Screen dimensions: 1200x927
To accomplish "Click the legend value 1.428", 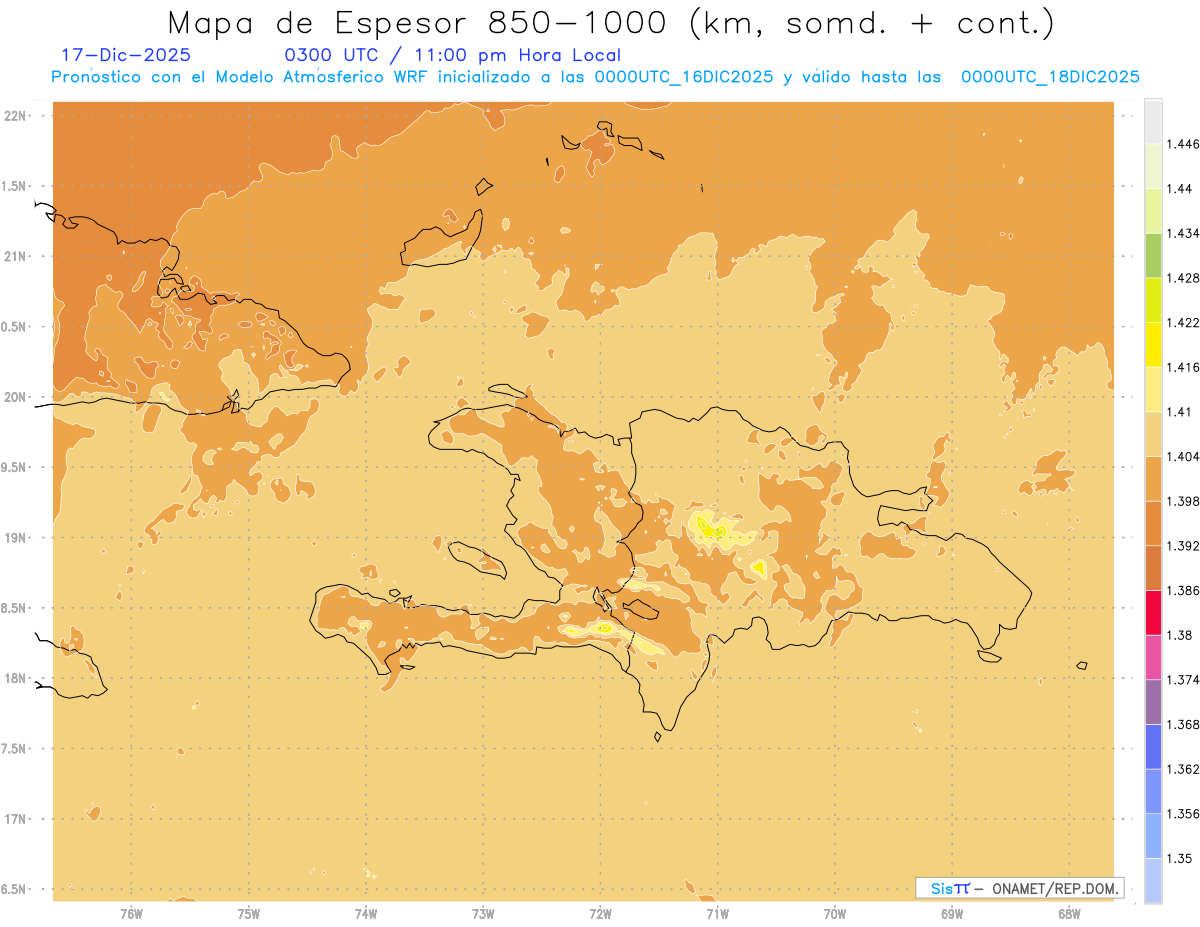I will pos(1182,278).
